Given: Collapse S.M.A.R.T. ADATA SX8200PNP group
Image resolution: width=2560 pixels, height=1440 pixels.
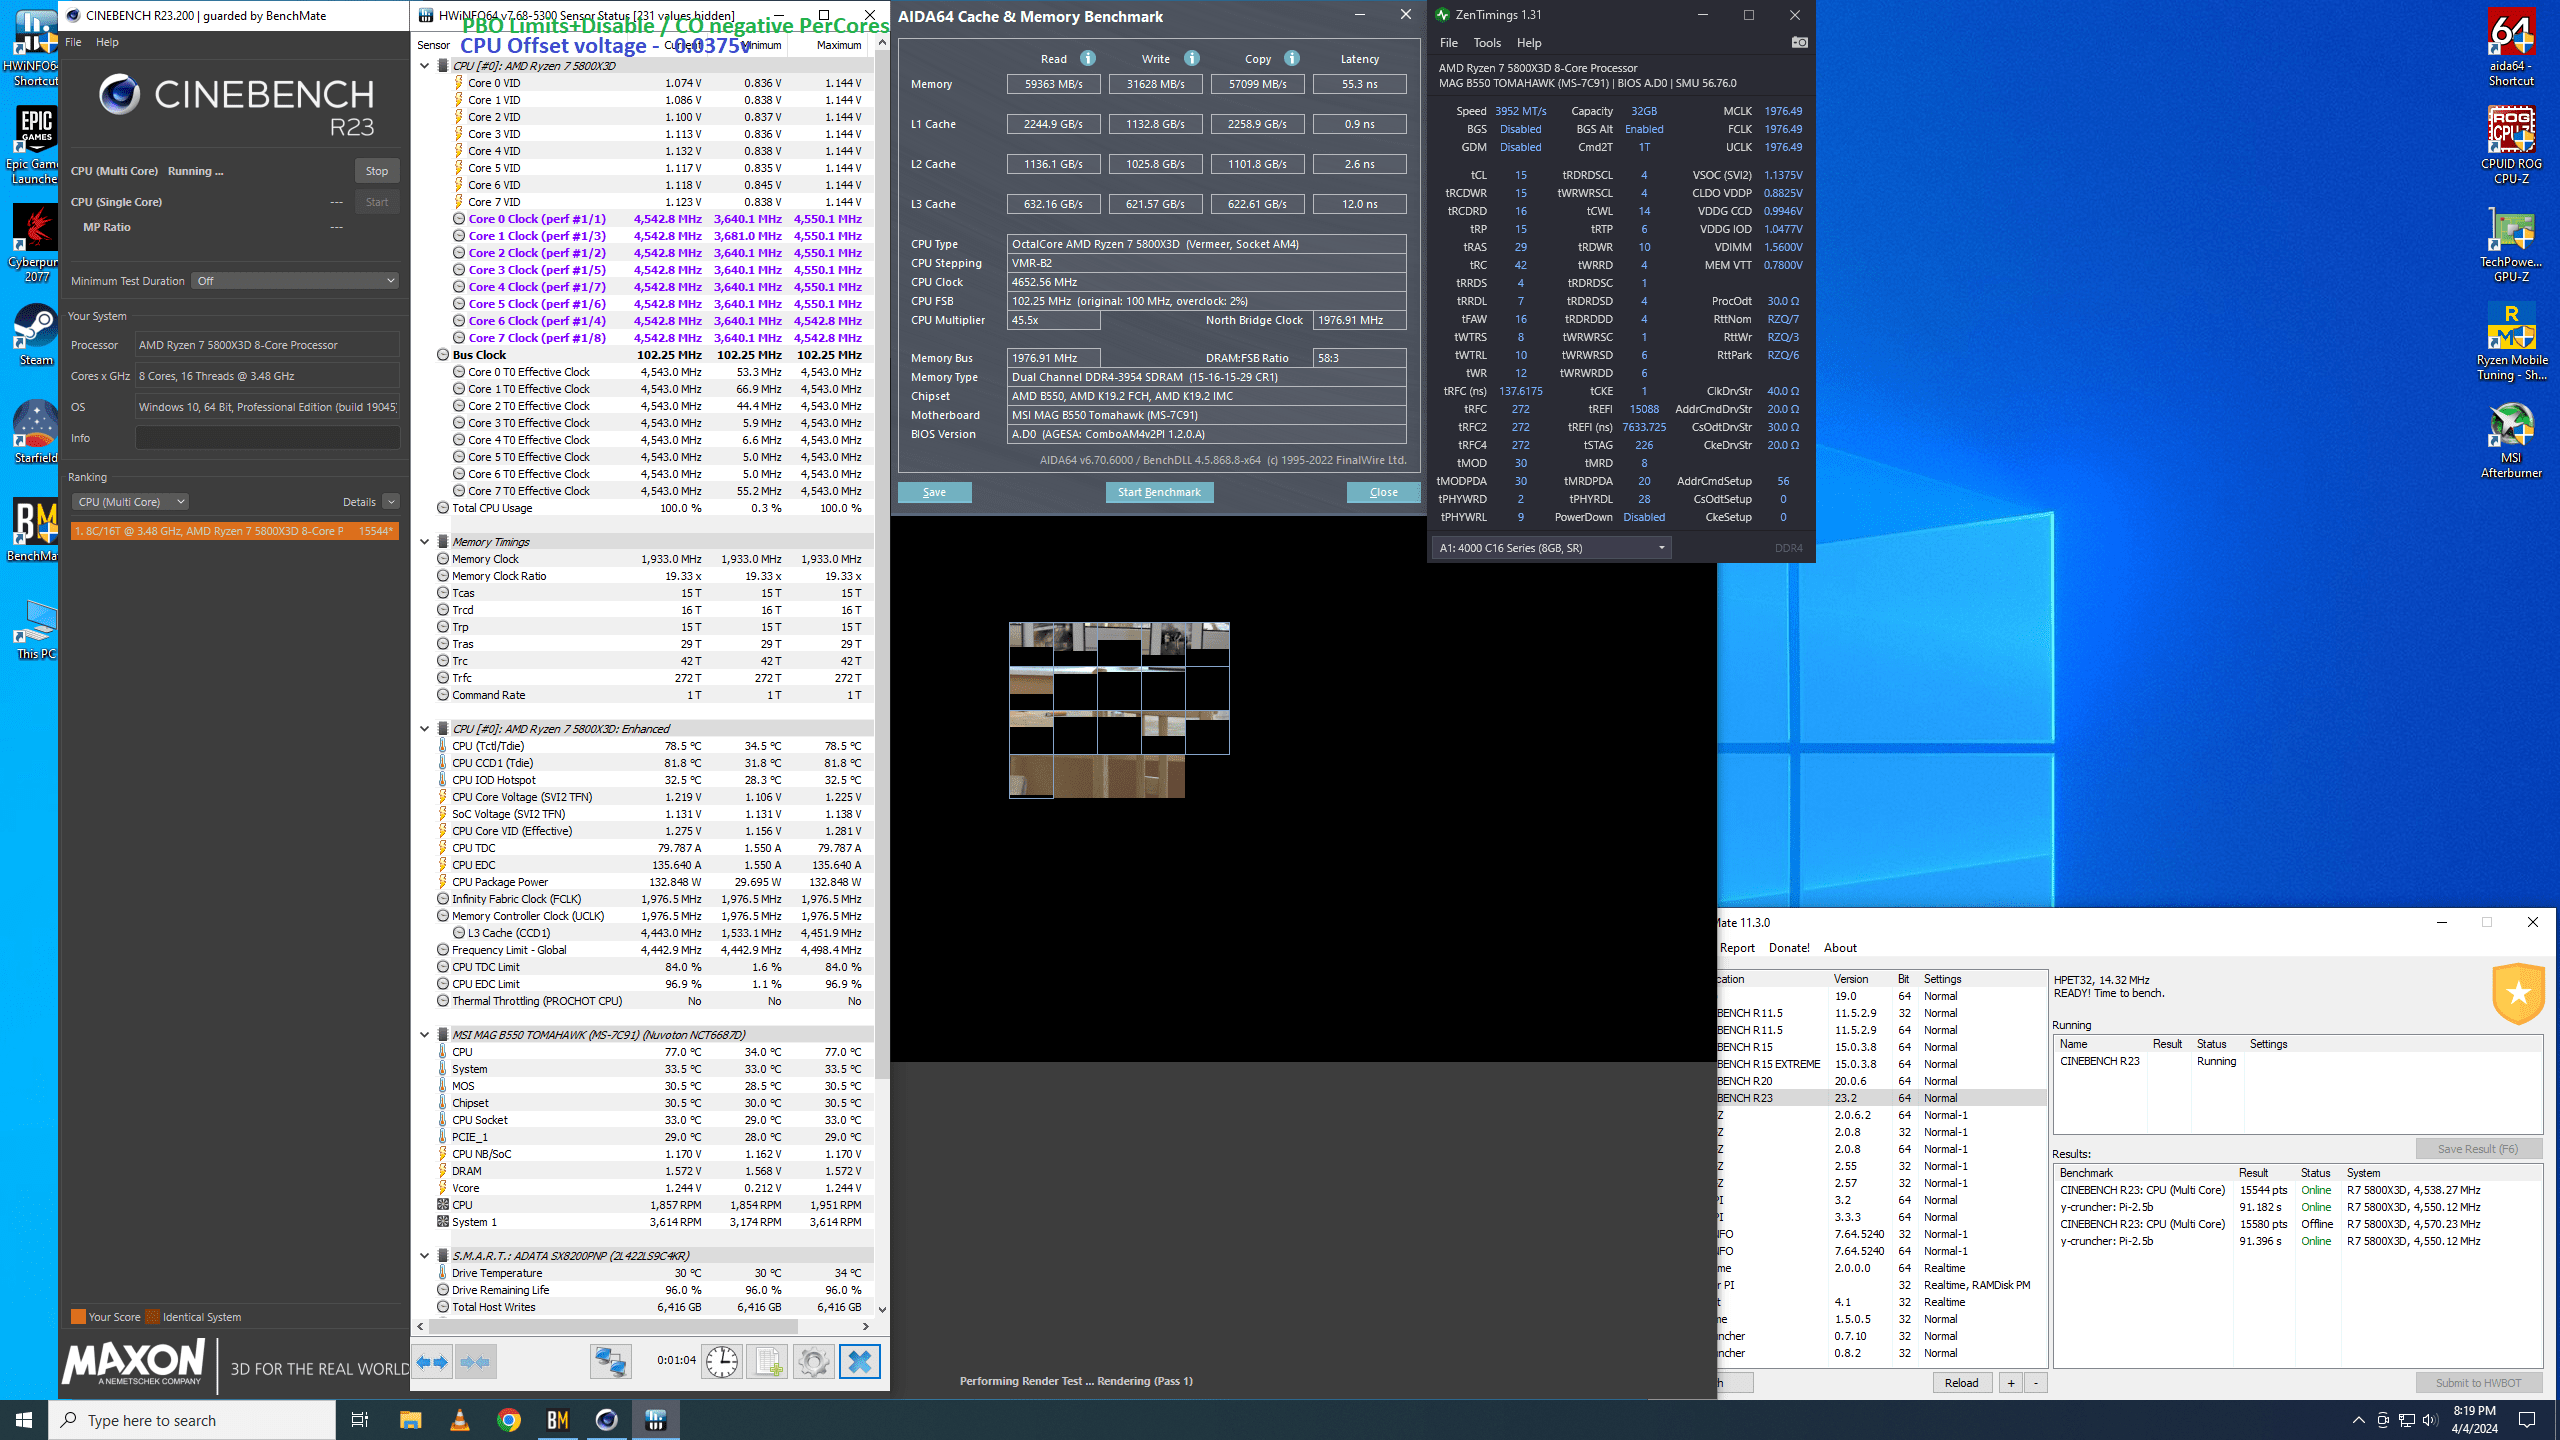Looking at the screenshot, I should (x=424, y=1256).
